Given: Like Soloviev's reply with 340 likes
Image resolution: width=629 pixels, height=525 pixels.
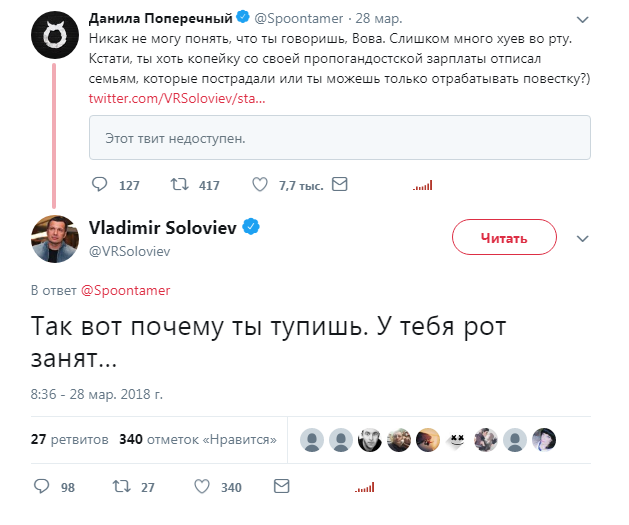Looking at the screenshot, I should pos(201,487).
